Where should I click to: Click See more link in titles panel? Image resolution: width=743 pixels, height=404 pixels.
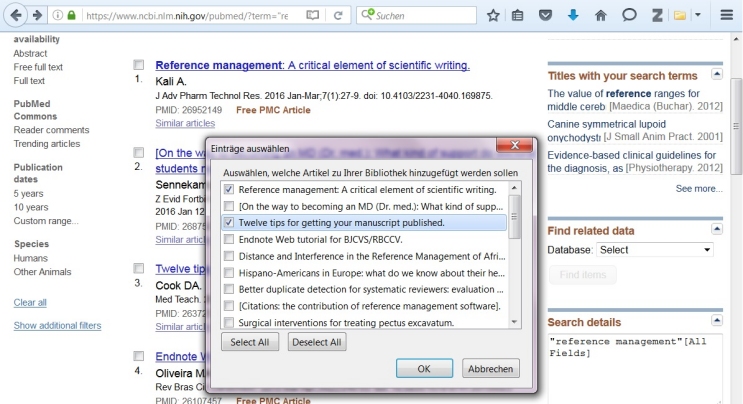click(699, 189)
